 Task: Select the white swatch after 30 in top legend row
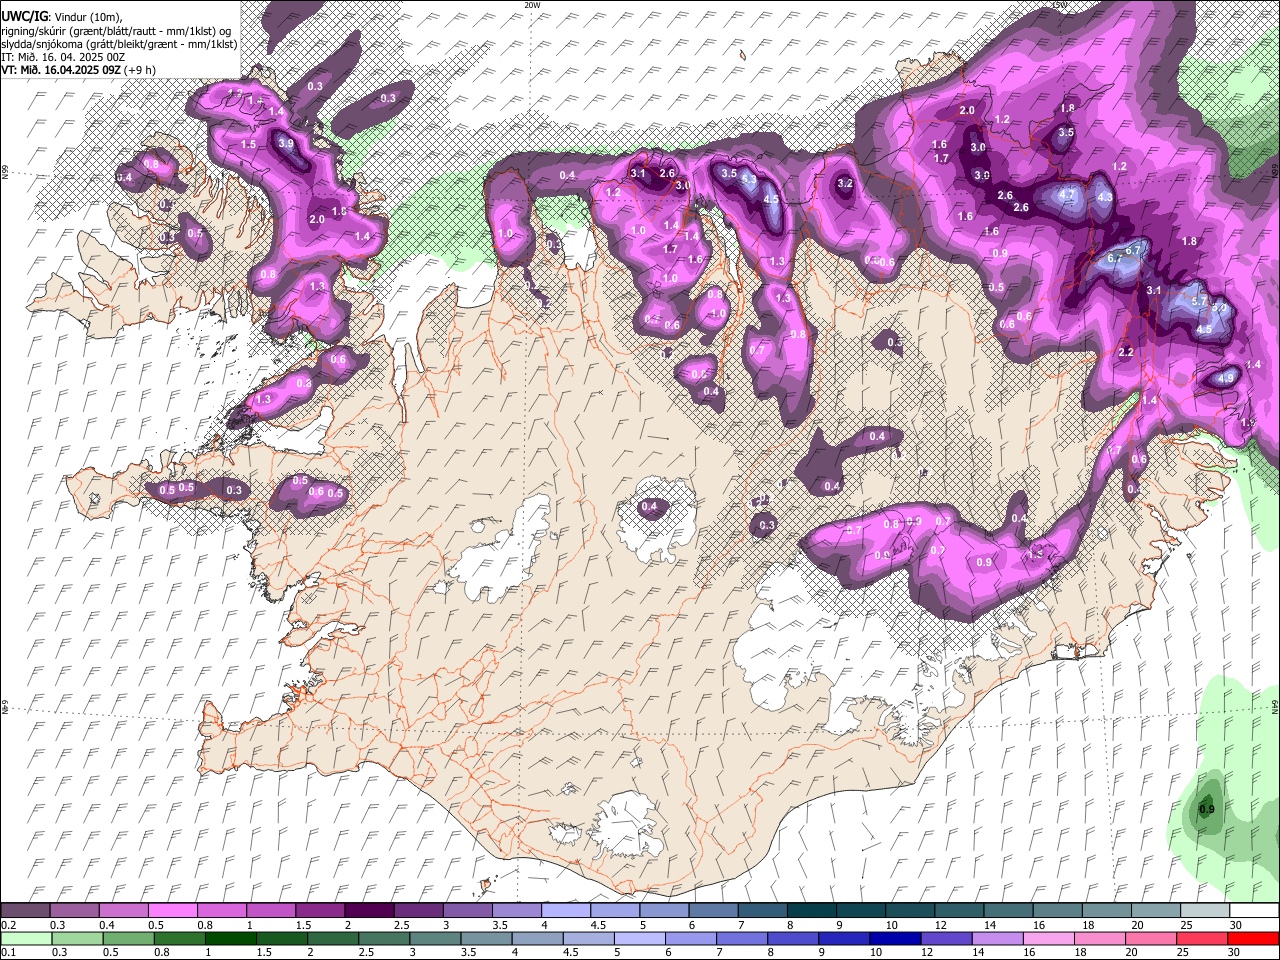point(1253,911)
